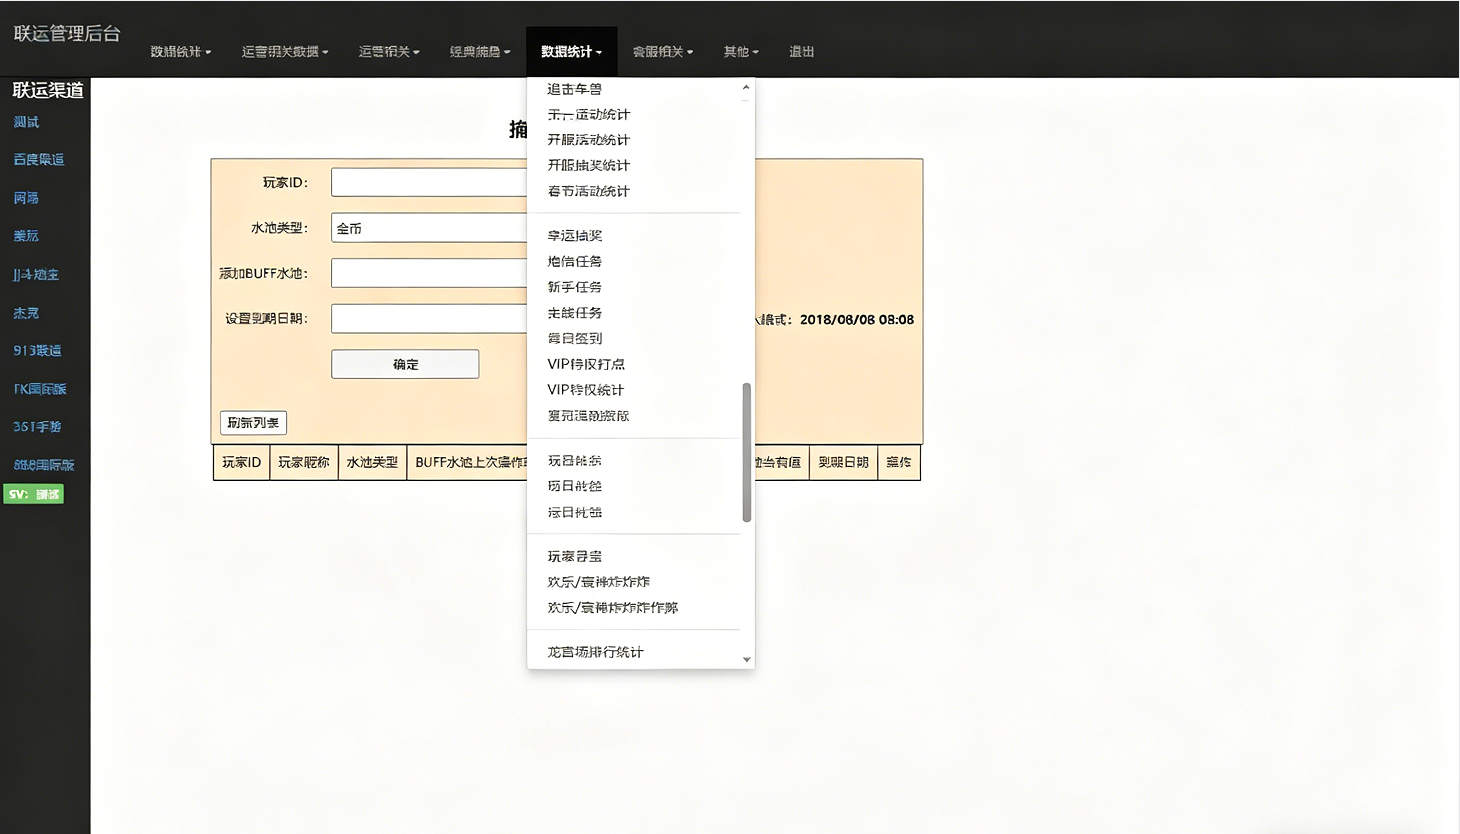The image size is (1460, 834).
Task: Open the 其他 menu
Action: point(740,51)
